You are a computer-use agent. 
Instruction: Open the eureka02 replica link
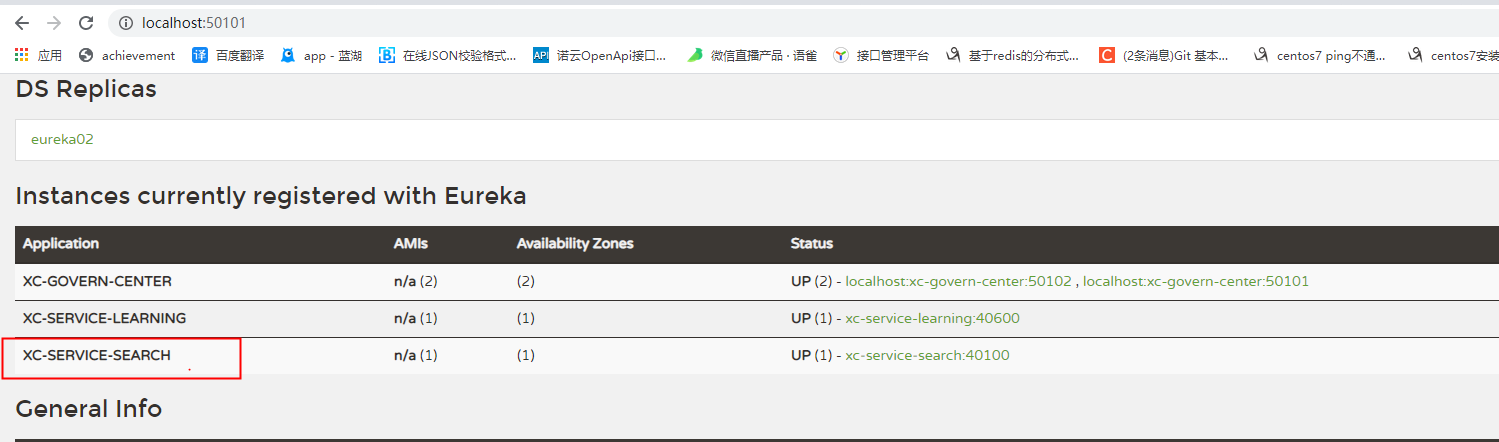click(x=62, y=139)
